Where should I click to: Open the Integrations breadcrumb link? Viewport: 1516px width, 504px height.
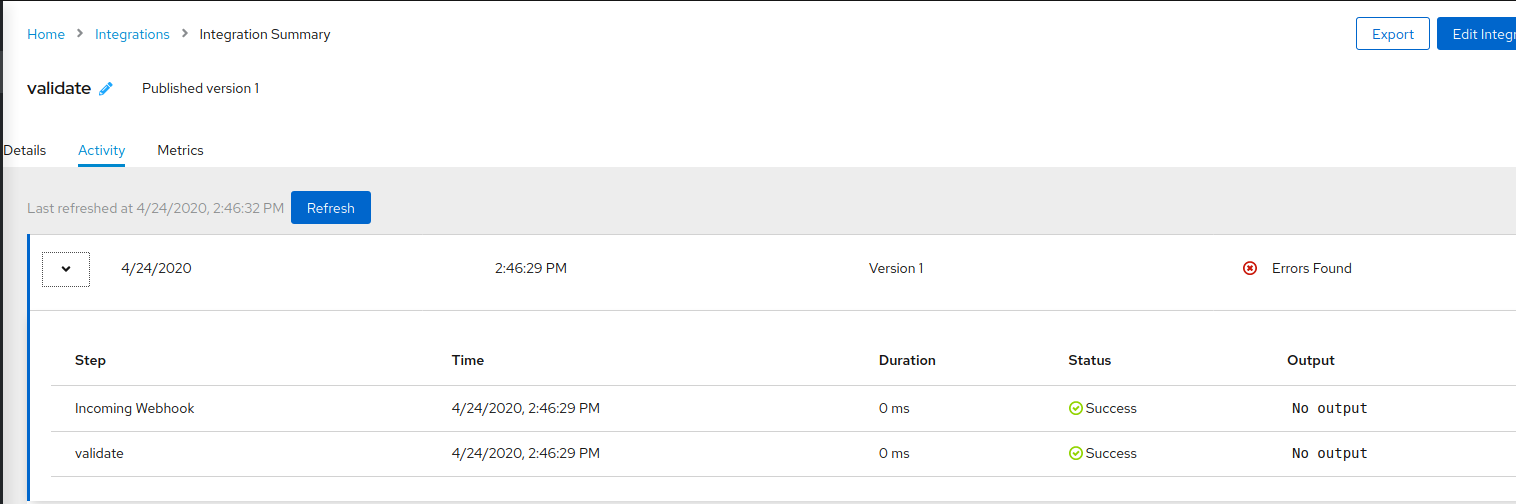tap(132, 34)
